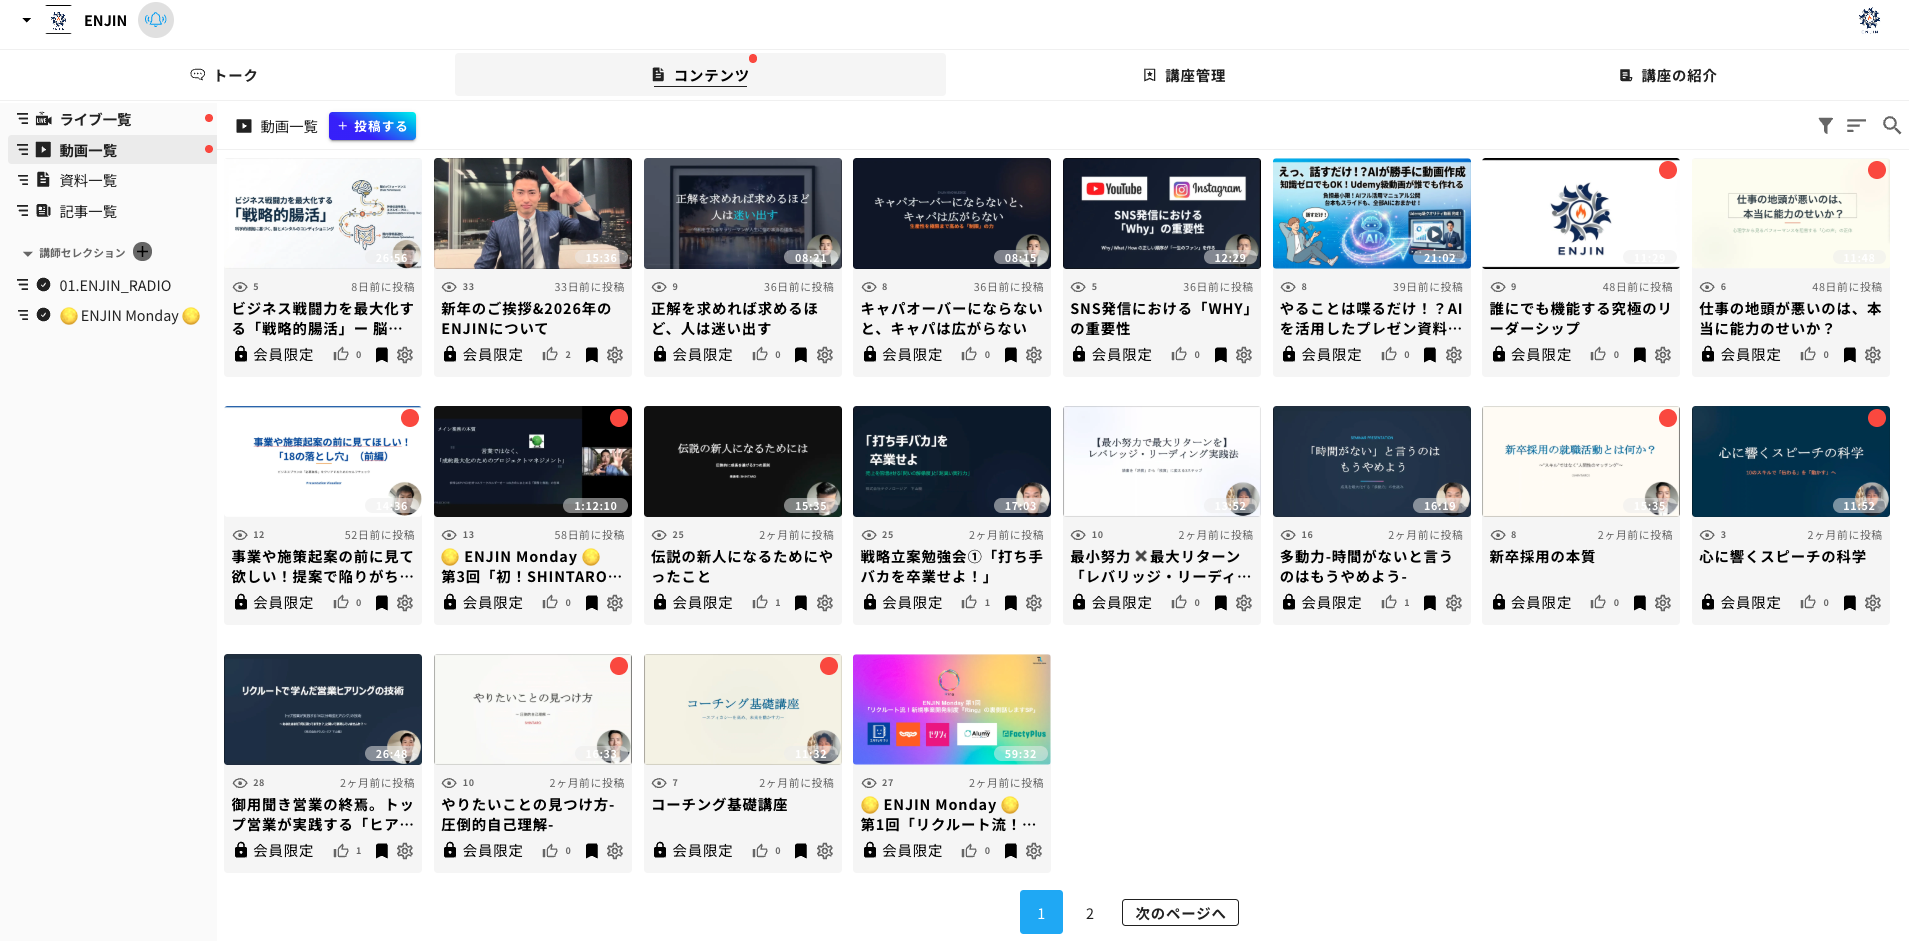
Task: Select ライブ一覧 in the sidebar
Action: tap(95, 119)
